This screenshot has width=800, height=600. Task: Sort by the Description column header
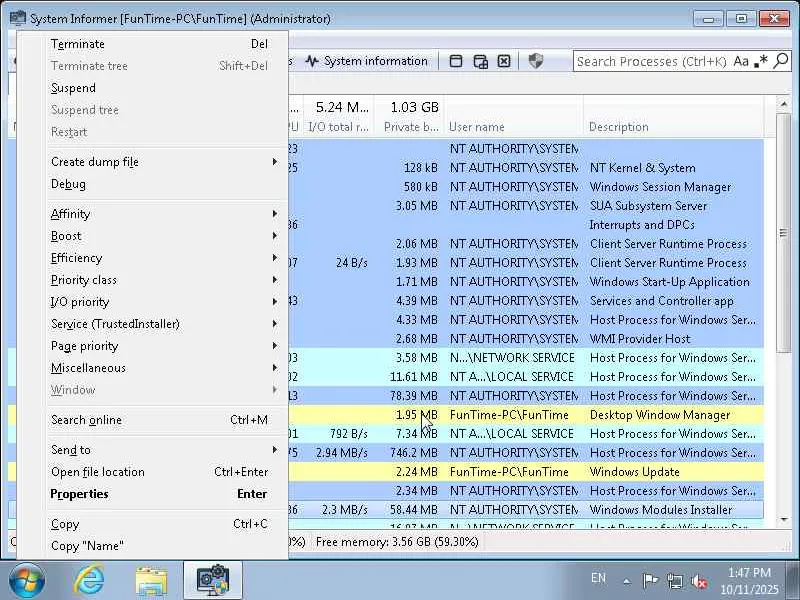point(673,117)
